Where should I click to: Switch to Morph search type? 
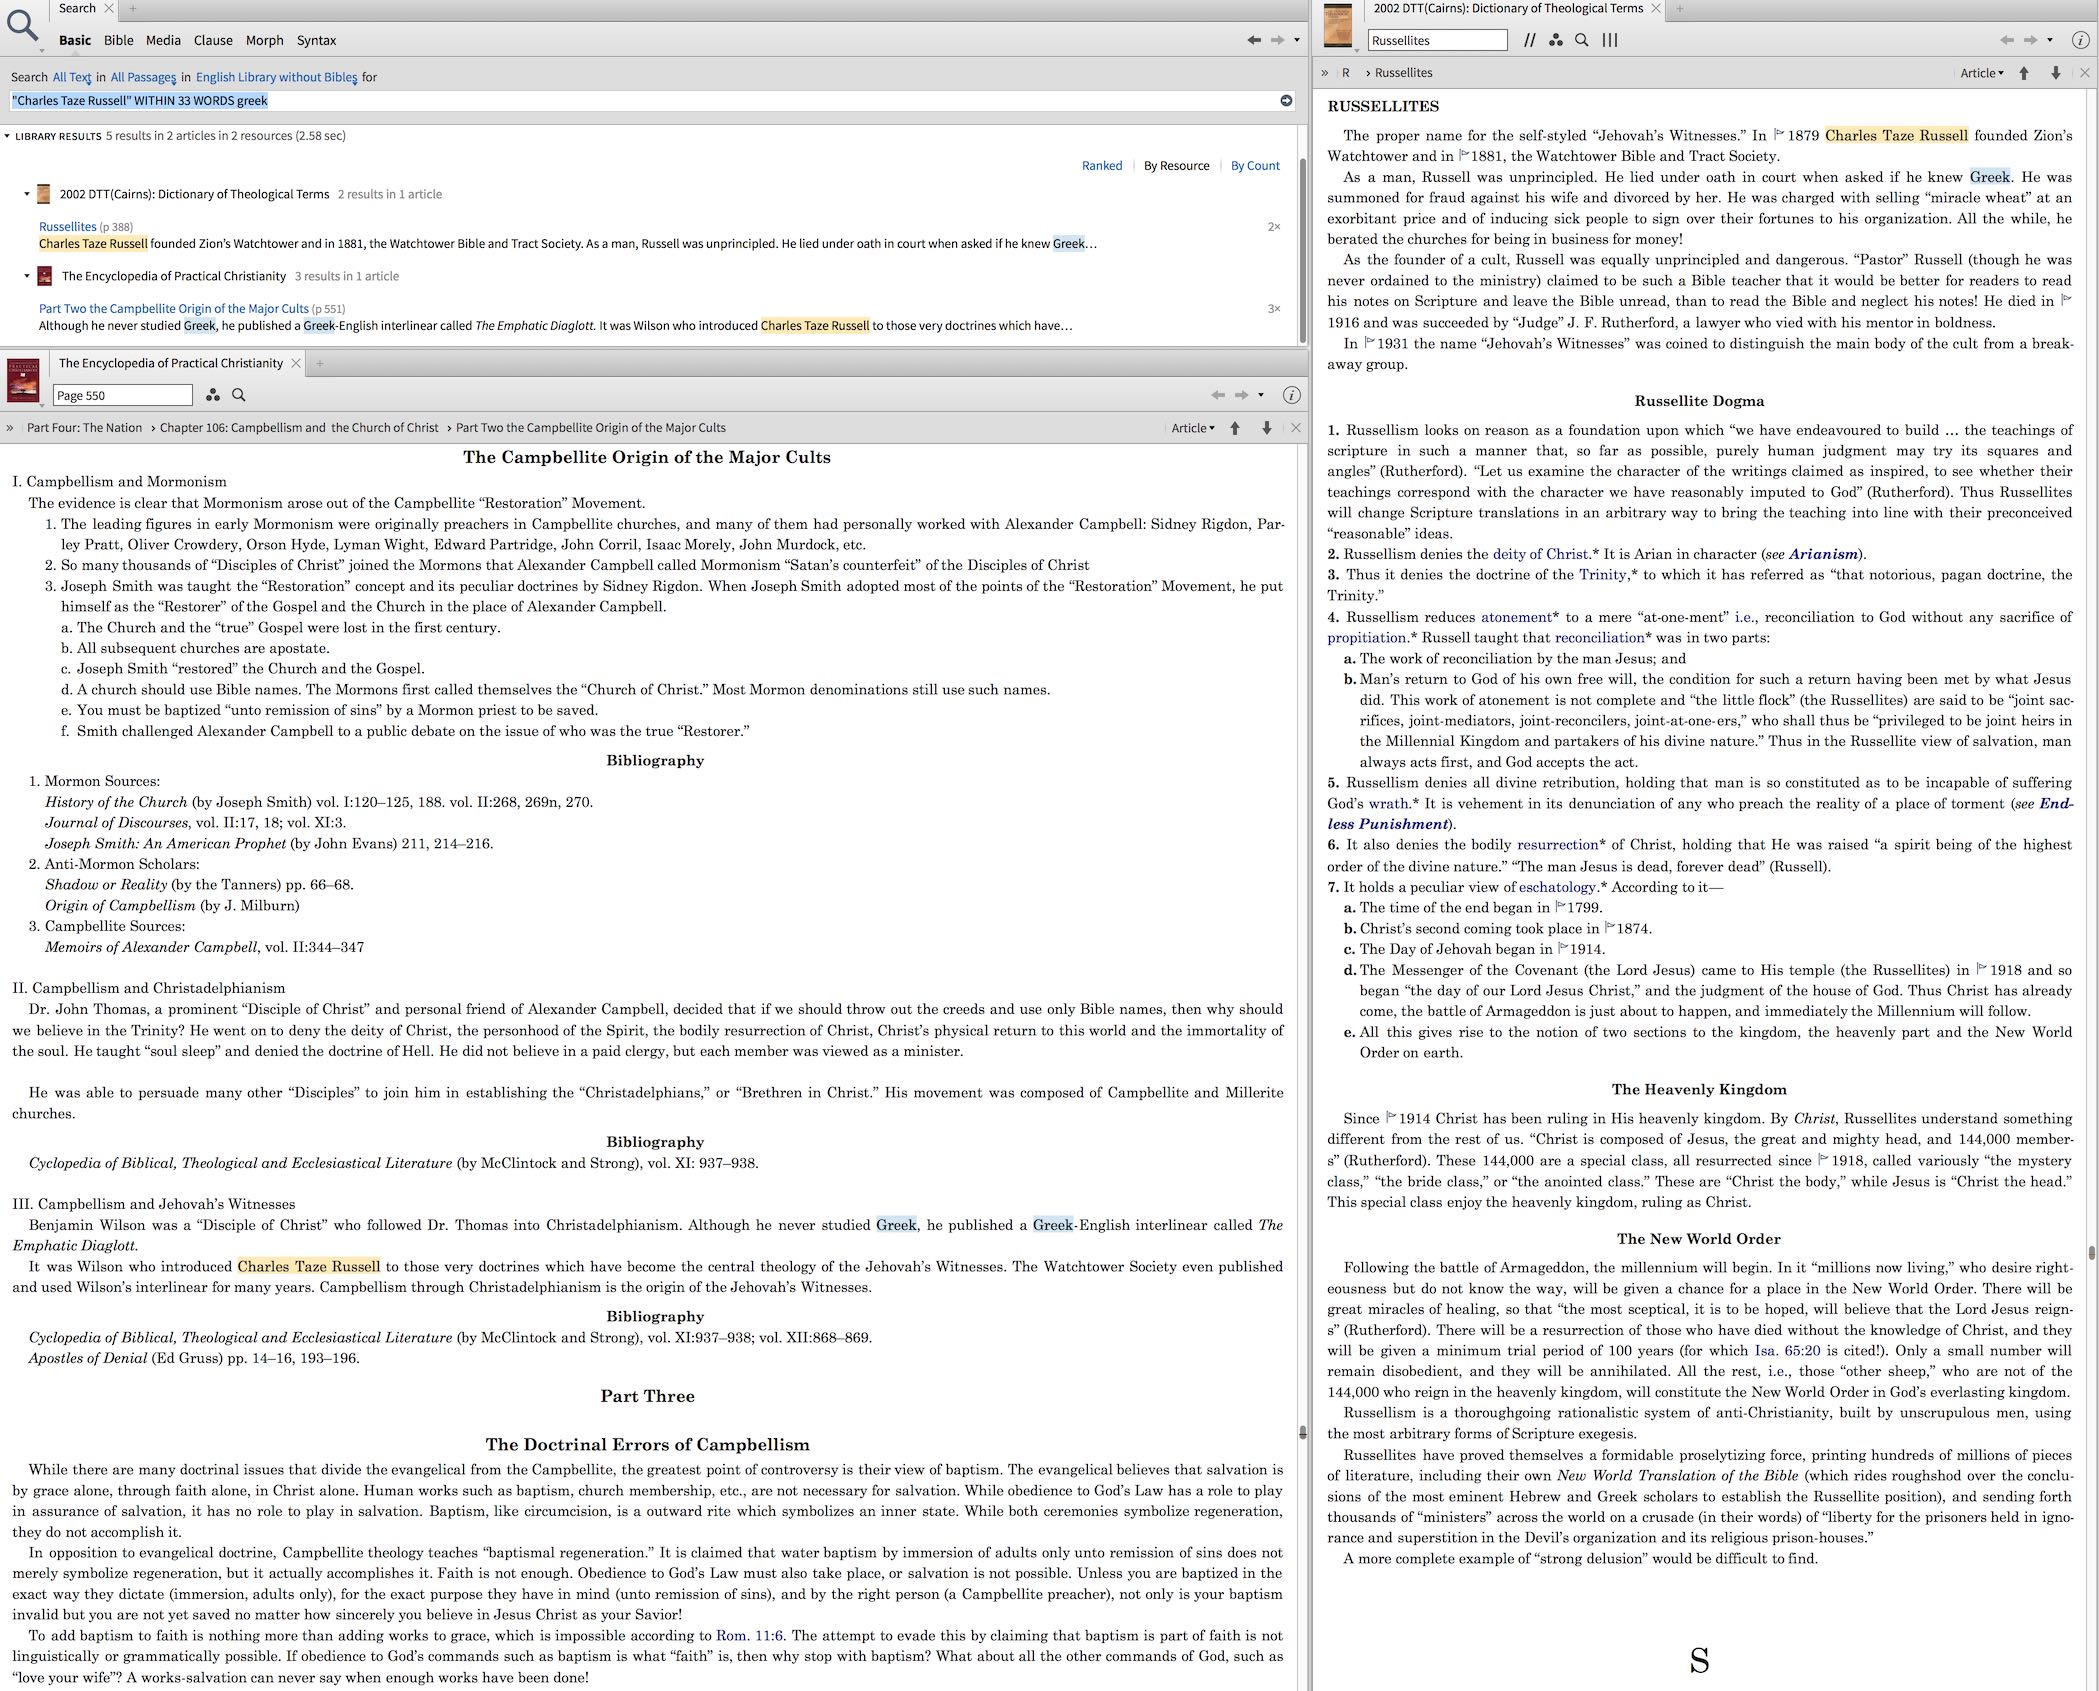click(x=265, y=40)
